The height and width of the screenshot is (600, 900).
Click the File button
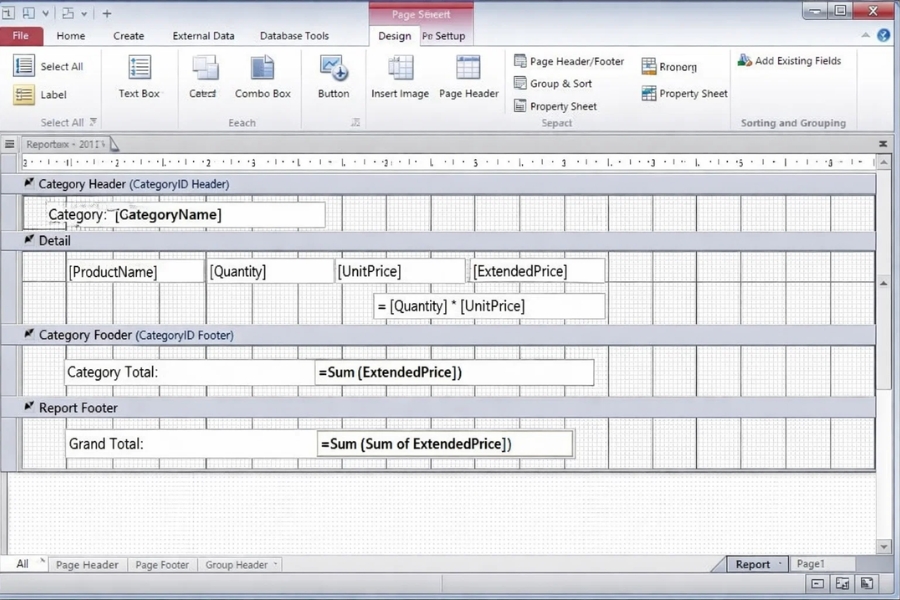21,36
